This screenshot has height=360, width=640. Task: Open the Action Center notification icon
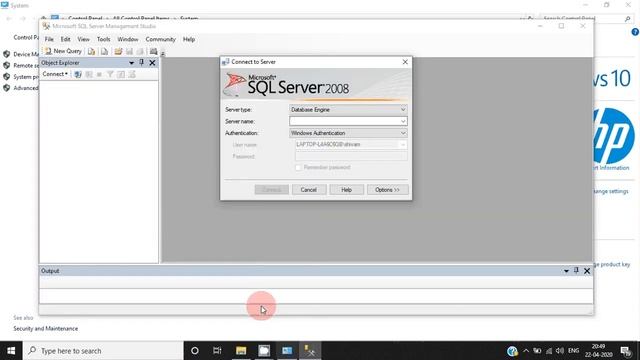point(626,351)
